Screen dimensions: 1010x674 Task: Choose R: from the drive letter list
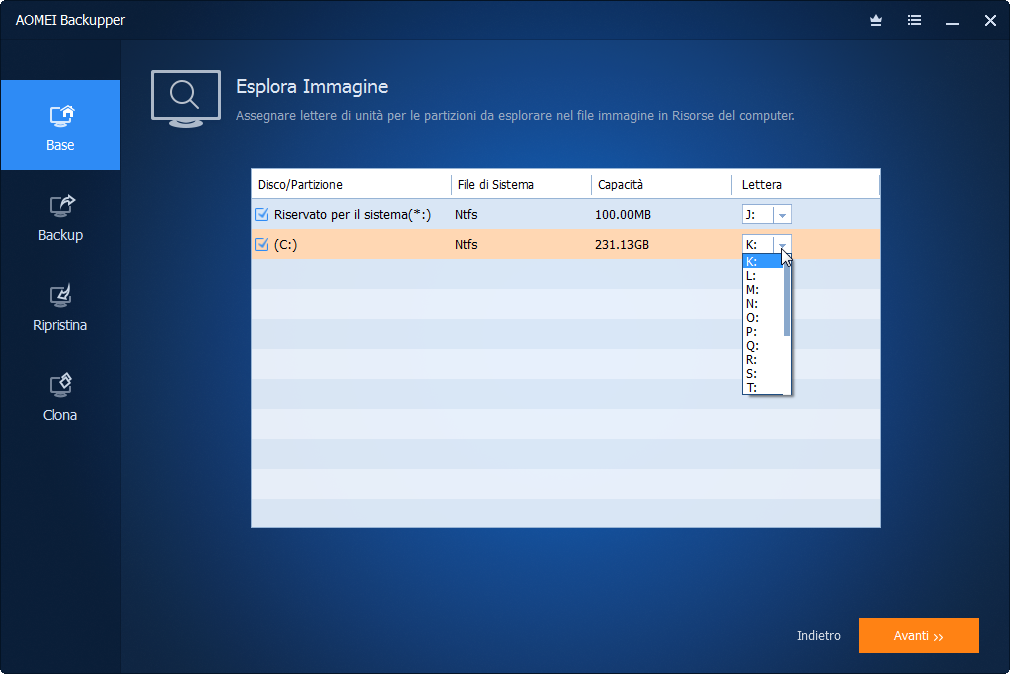point(763,360)
